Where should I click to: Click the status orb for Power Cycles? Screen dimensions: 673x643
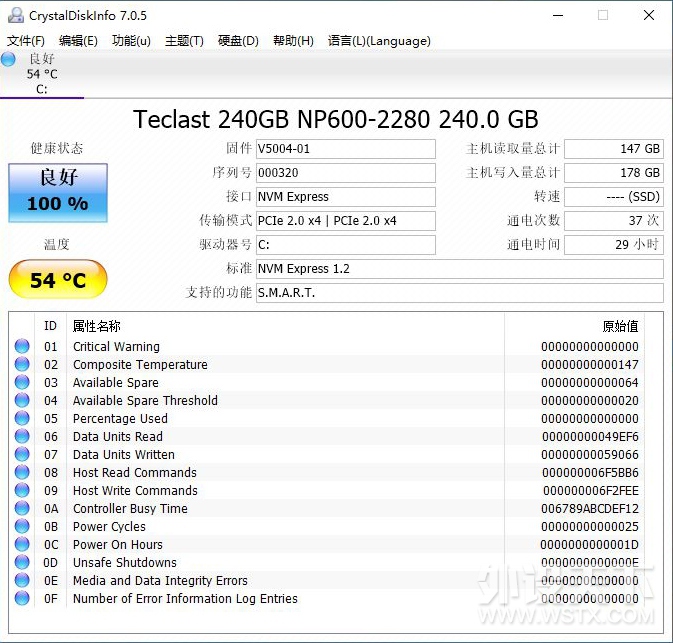tap(22, 526)
